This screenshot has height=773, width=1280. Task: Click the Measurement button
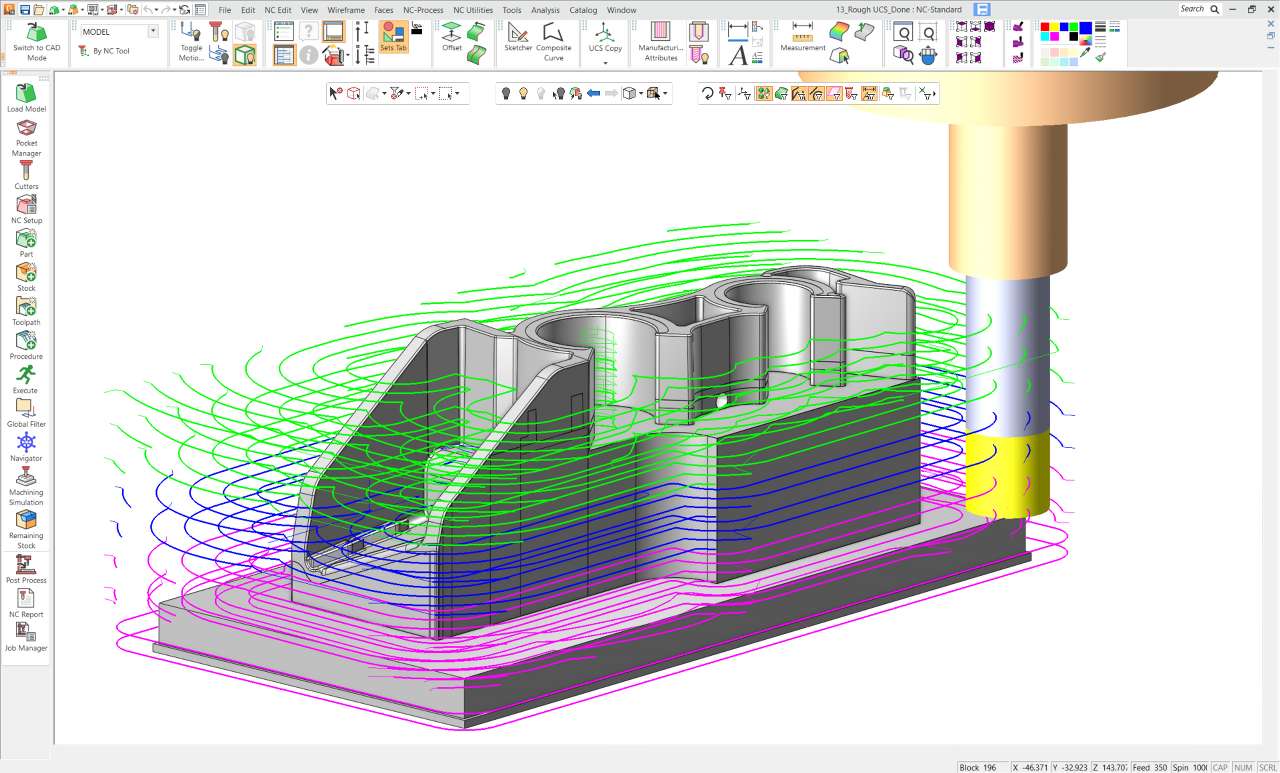pyautogui.click(x=802, y=37)
